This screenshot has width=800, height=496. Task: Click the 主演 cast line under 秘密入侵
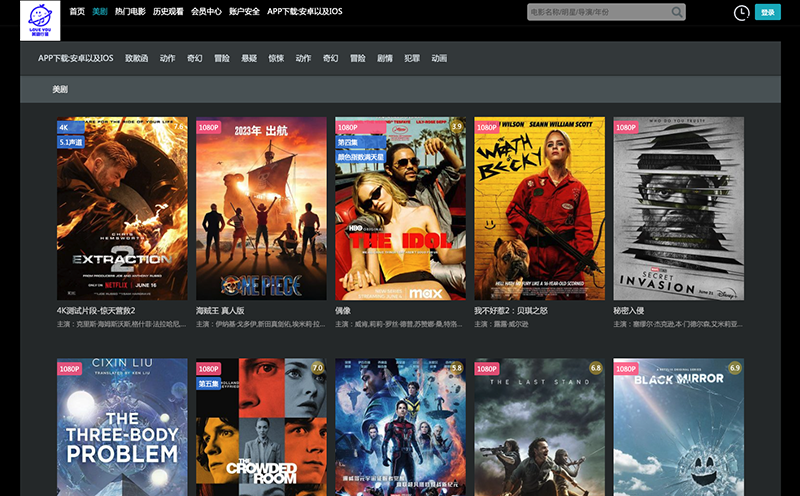[678, 324]
